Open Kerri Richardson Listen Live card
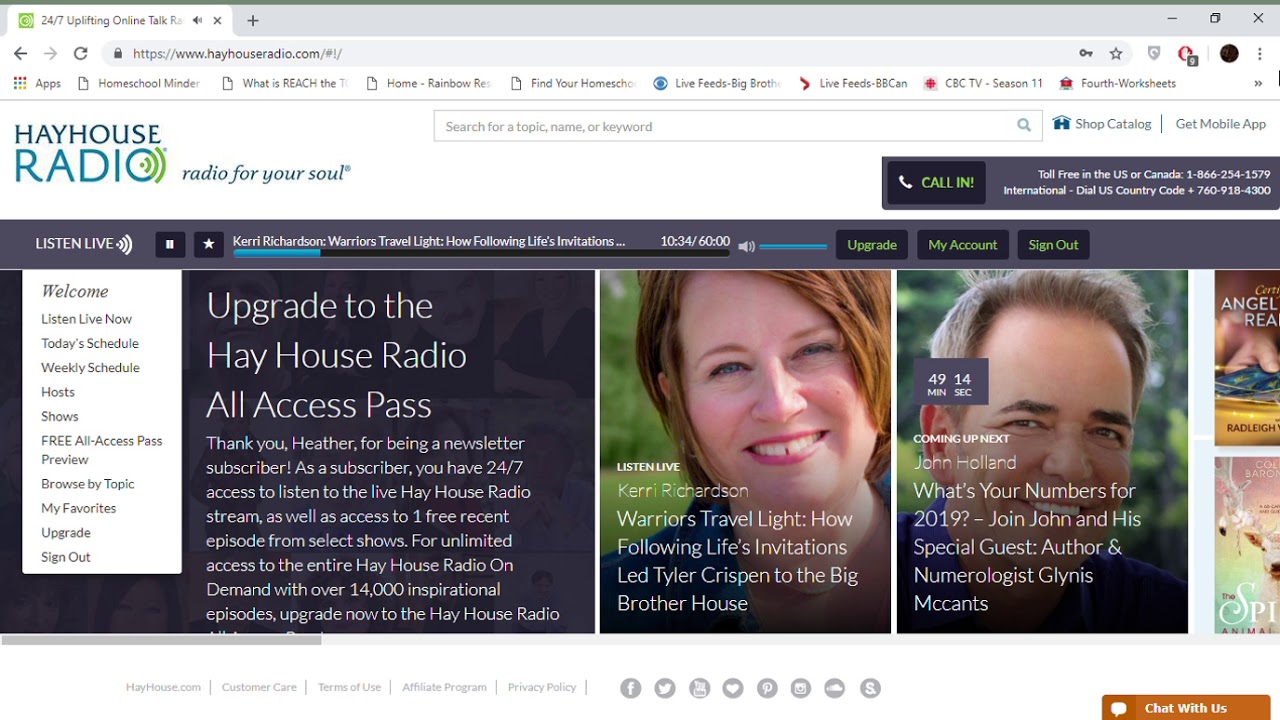This screenshot has width=1280, height=720. pos(745,451)
